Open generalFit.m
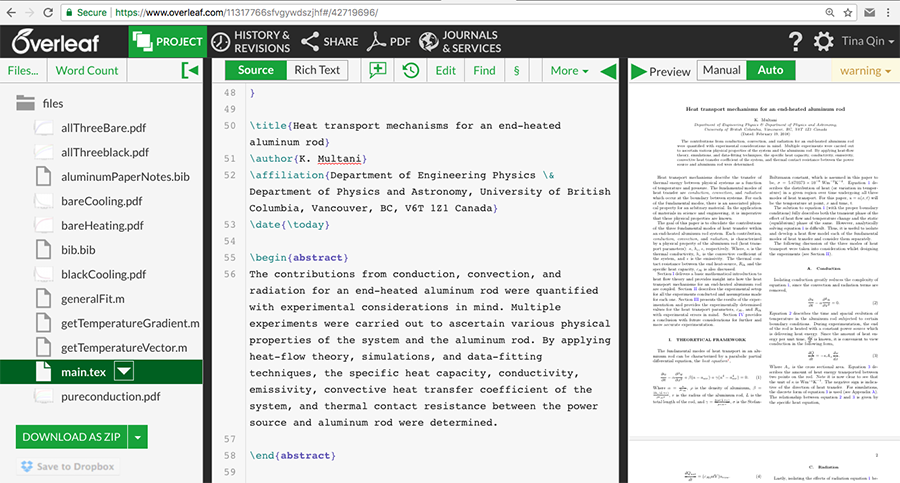Image resolution: width=900 pixels, height=483 pixels. [x=92, y=299]
